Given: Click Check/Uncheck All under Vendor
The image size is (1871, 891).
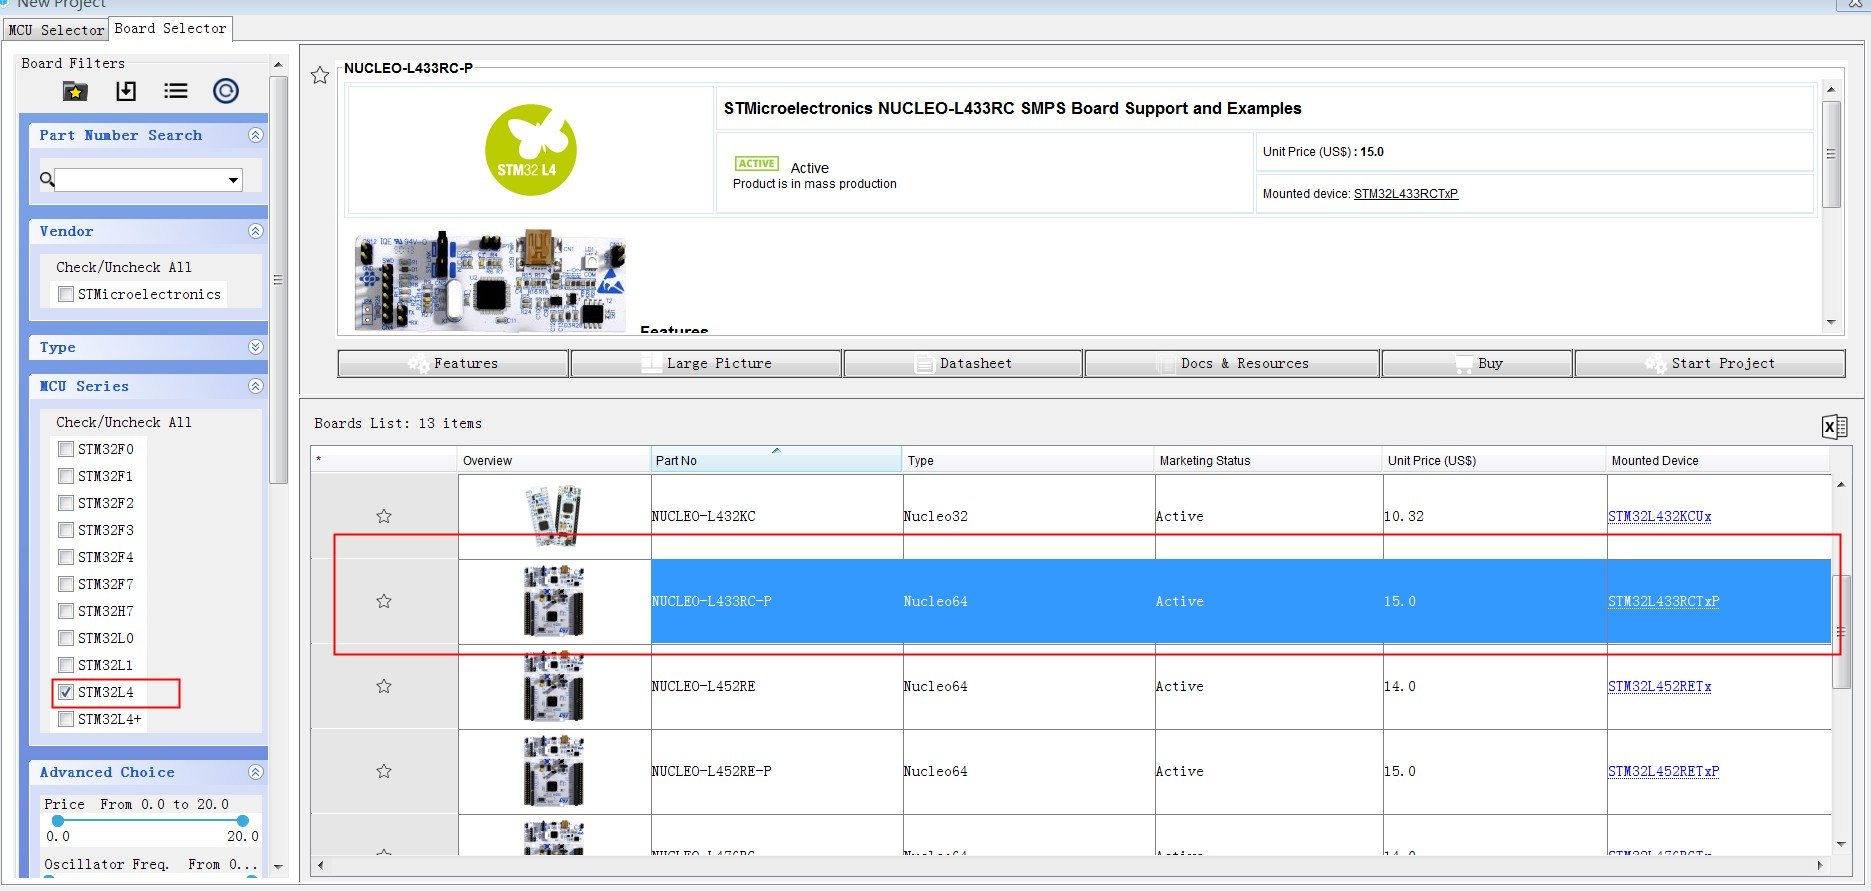Looking at the screenshot, I should (x=124, y=267).
